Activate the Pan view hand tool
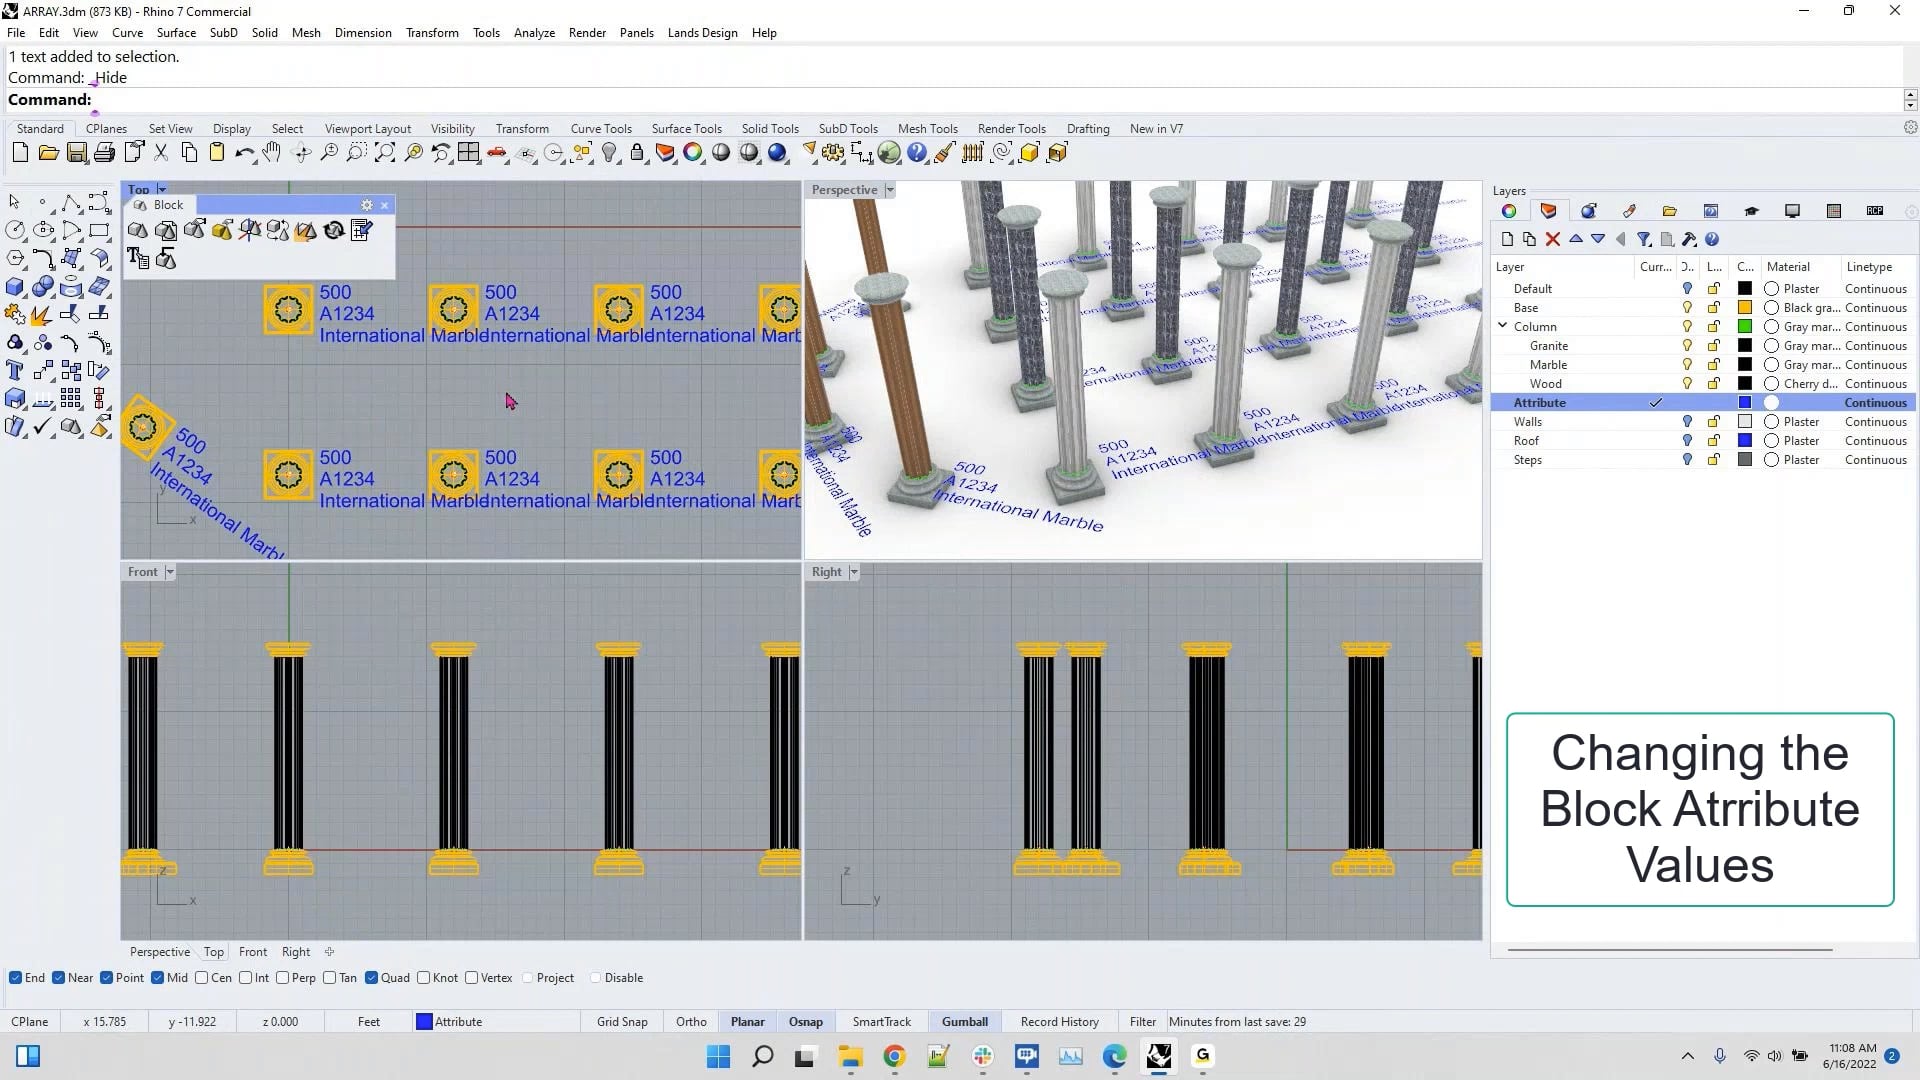 pyautogui.click(x=271, y=153)
